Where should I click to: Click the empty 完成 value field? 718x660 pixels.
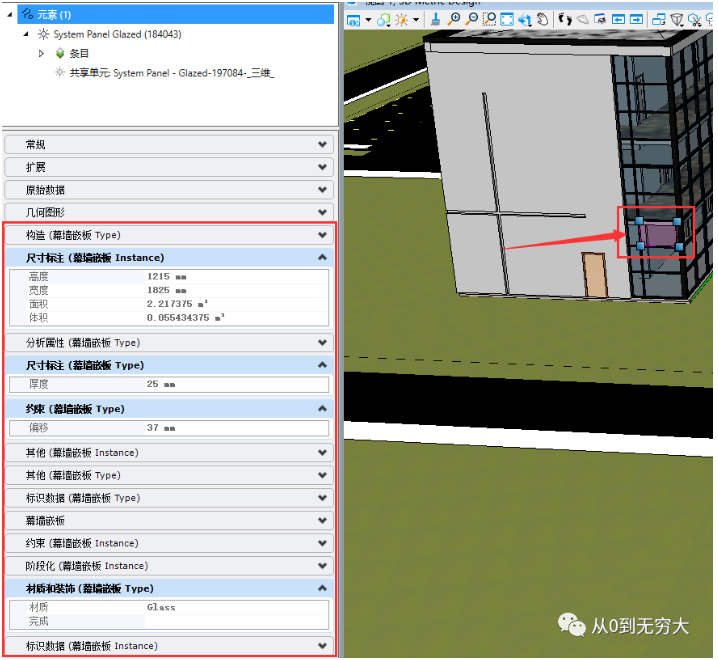(x=236, y=622)
